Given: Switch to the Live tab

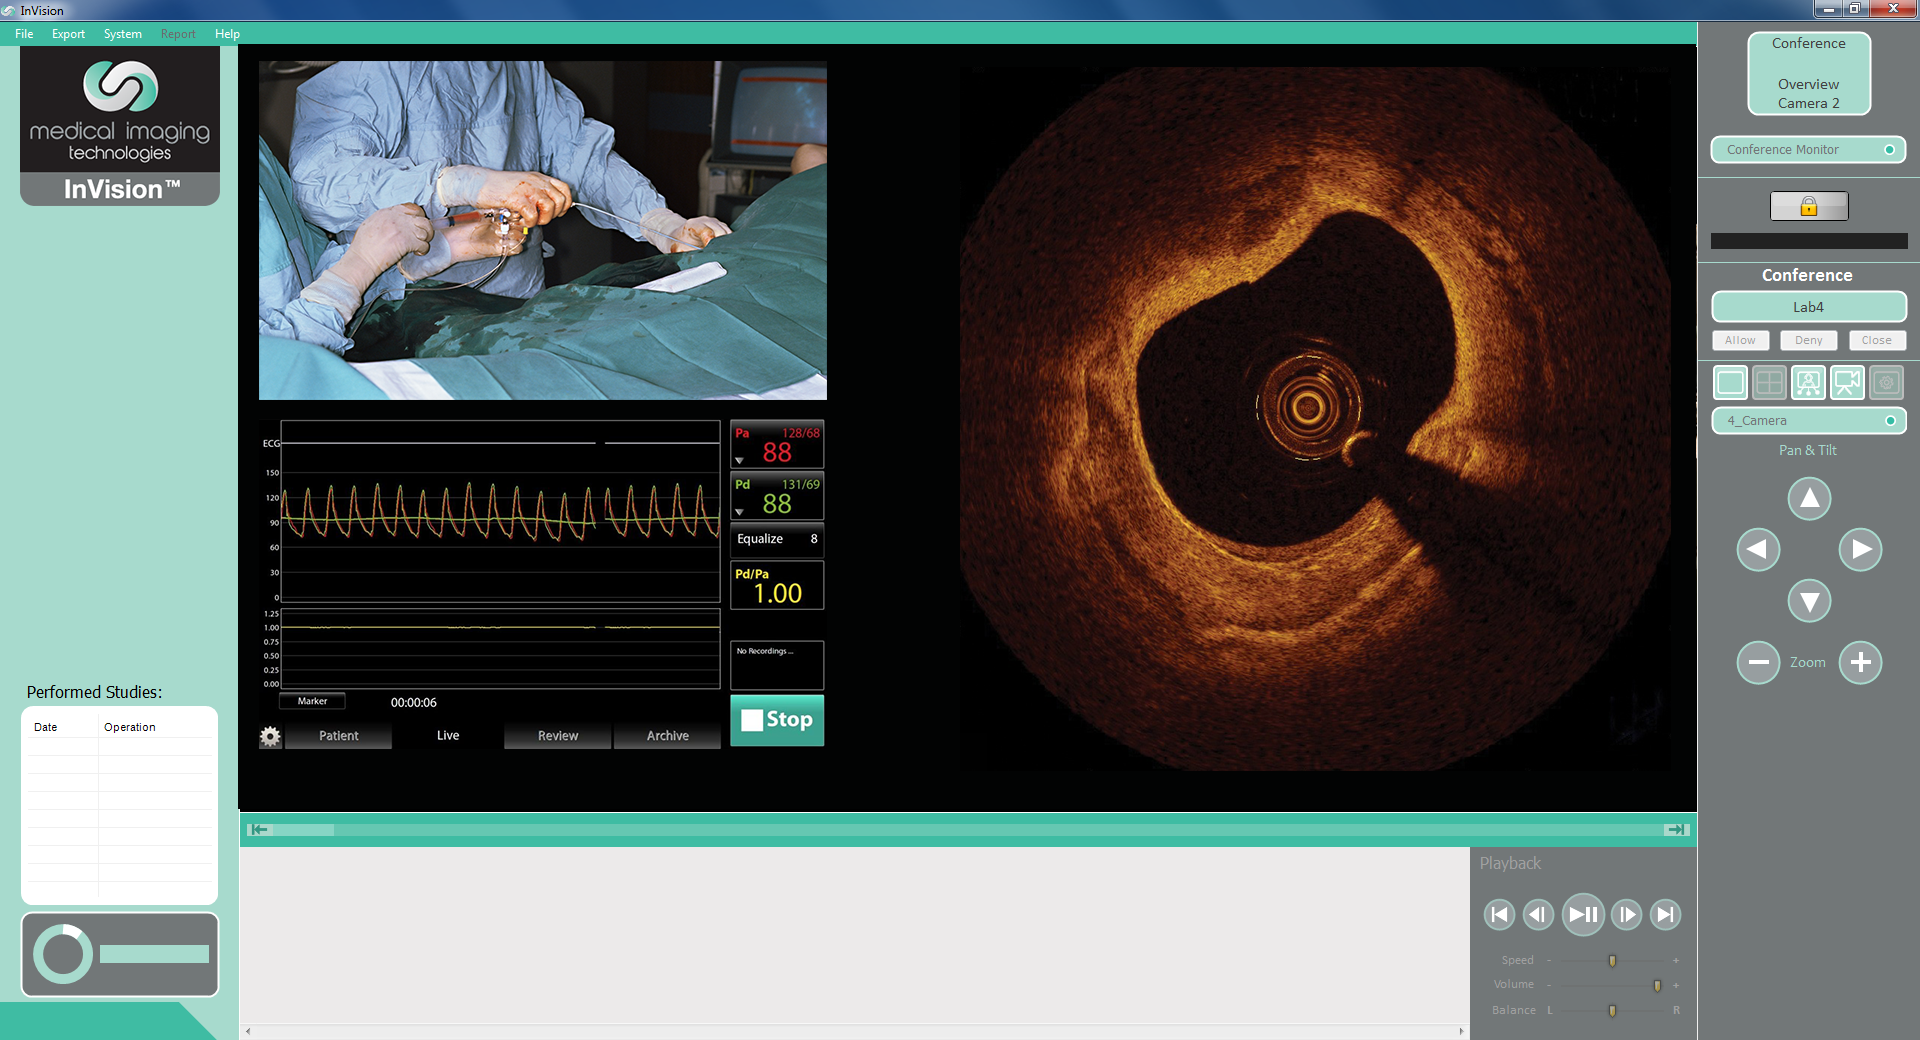Looking at the screenshot, I should [448, 736].
